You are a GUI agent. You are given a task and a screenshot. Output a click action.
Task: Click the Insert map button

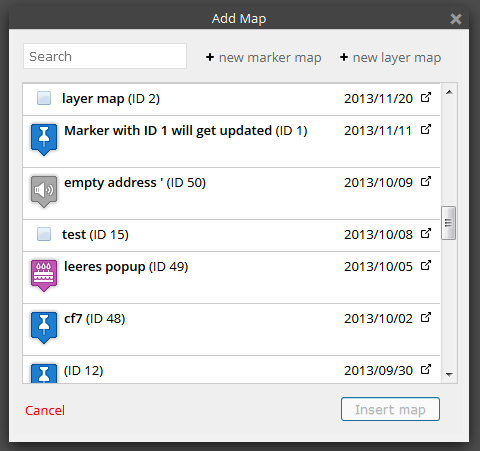click(390, 409)
